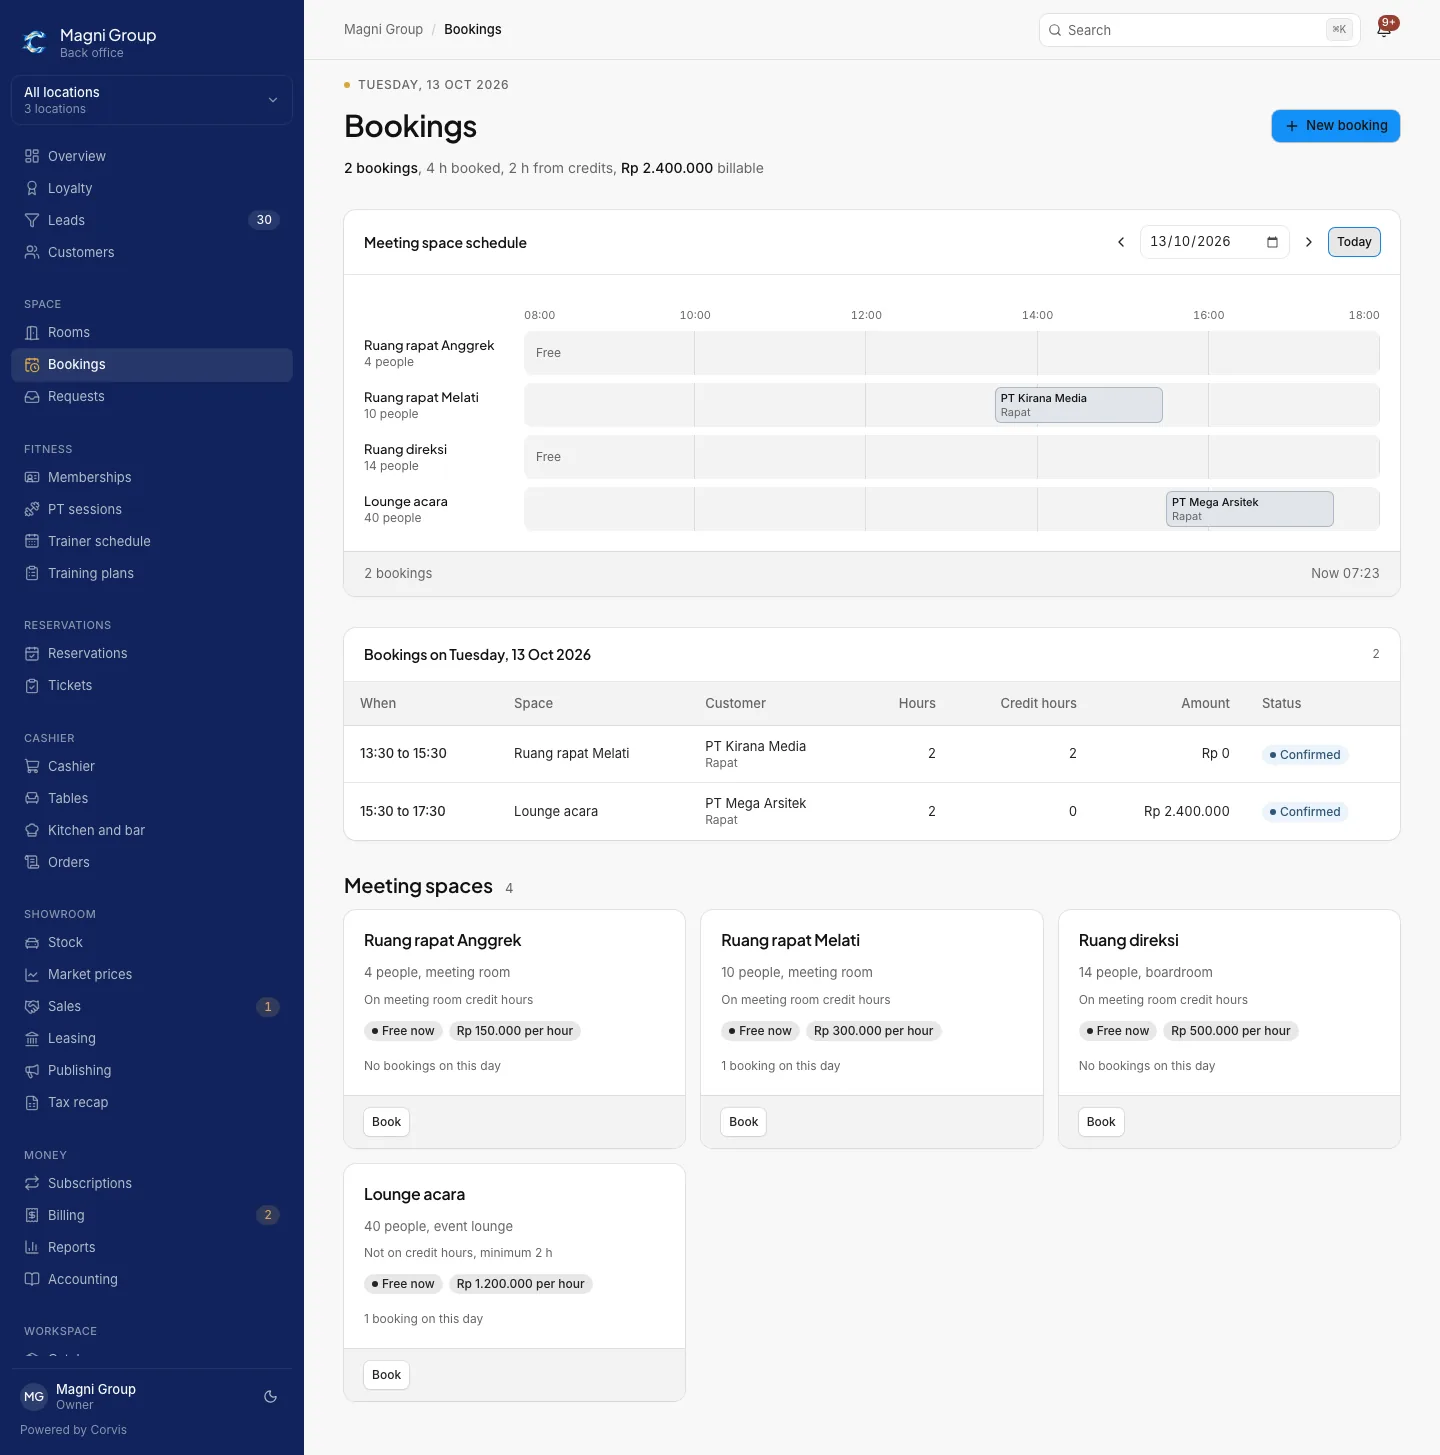Screen dimensions: 1440x1455
Task: Book Ruang rapat Melati
Action: tap(743, 1122)
